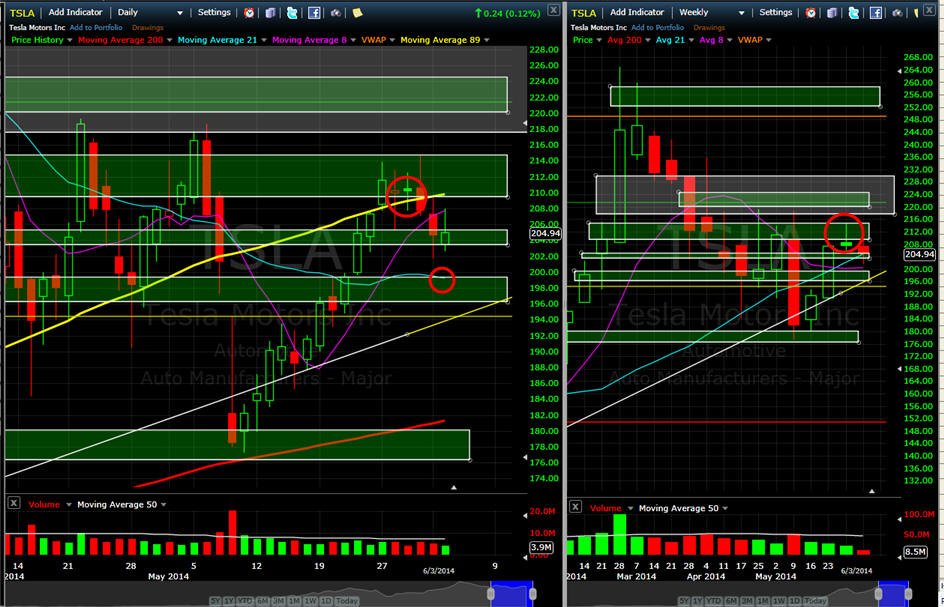
Task: Close the Daily chart's Volume panel with X
Action: pyautogui.click(x=14, y=504)
